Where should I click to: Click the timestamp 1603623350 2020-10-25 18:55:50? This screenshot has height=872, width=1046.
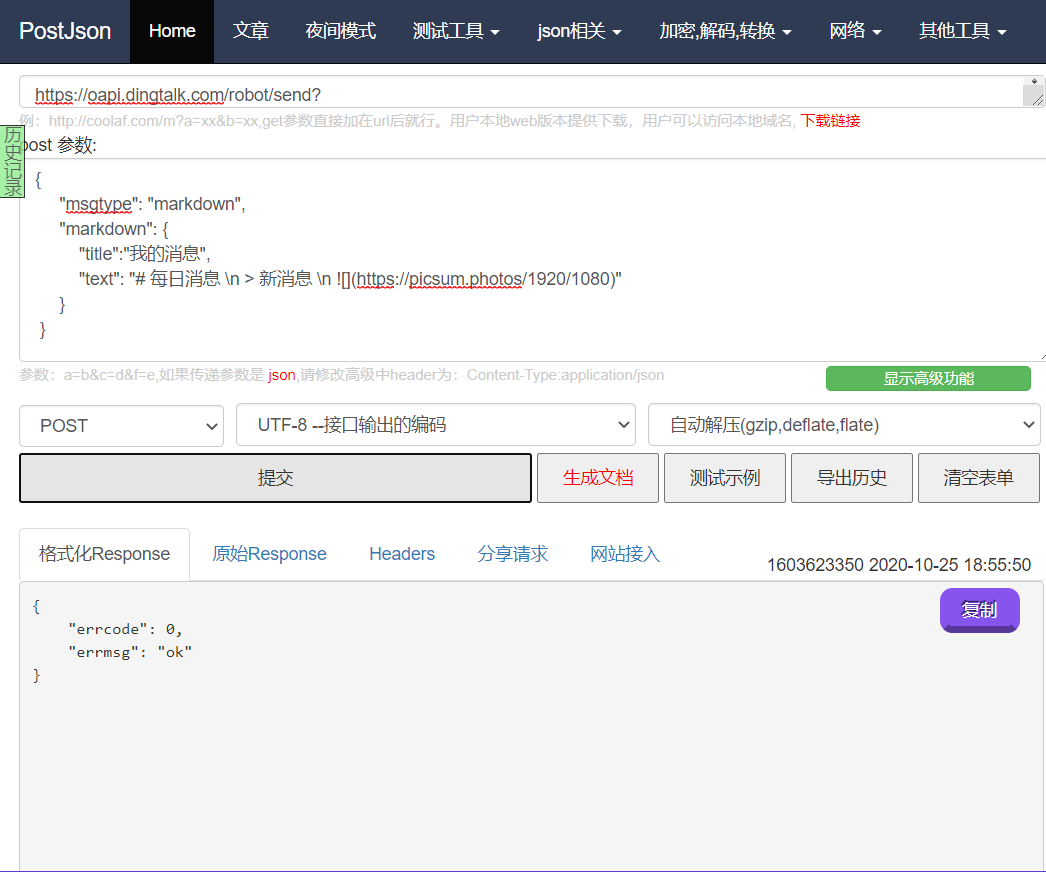[x=899, y=565]
